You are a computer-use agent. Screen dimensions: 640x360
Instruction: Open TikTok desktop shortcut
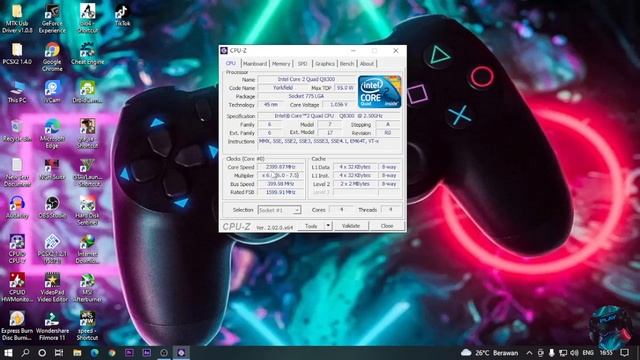click(122, 15)
